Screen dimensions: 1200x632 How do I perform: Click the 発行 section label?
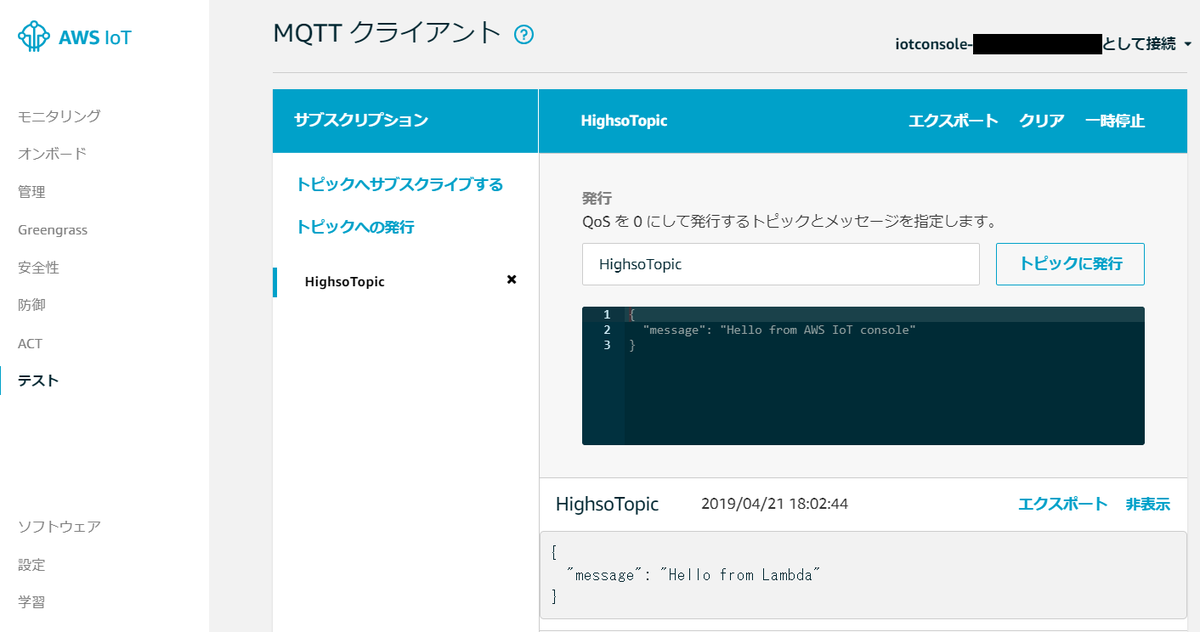tap(597, 198)
